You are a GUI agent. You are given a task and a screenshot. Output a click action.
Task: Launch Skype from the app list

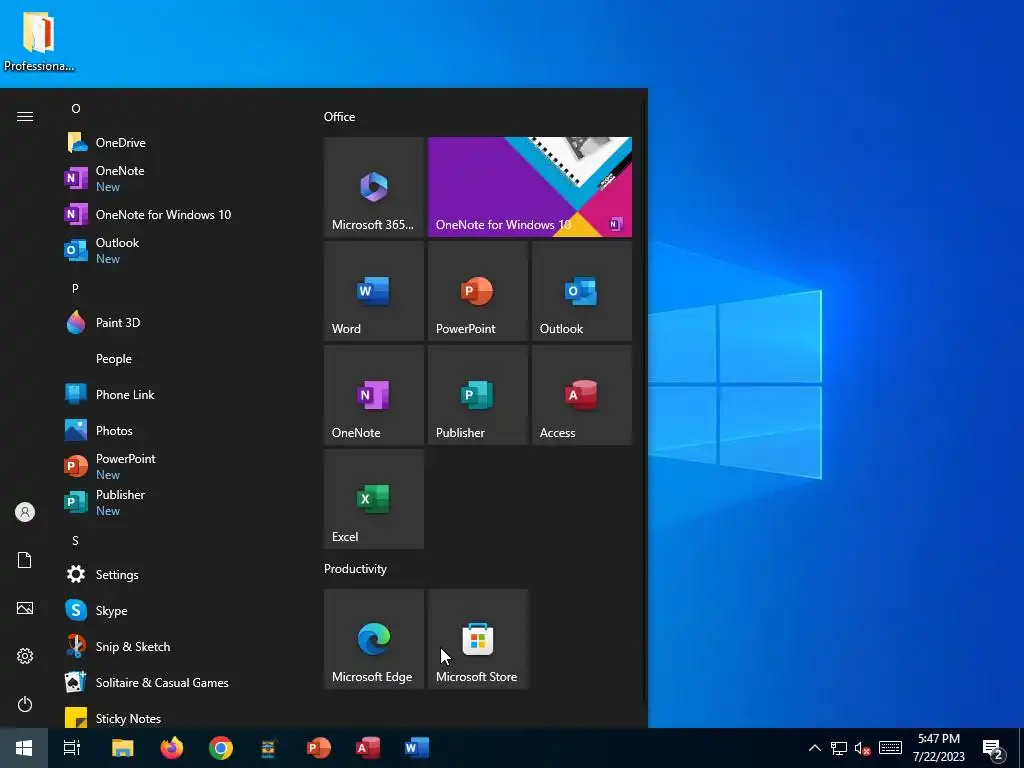(183, 611)
